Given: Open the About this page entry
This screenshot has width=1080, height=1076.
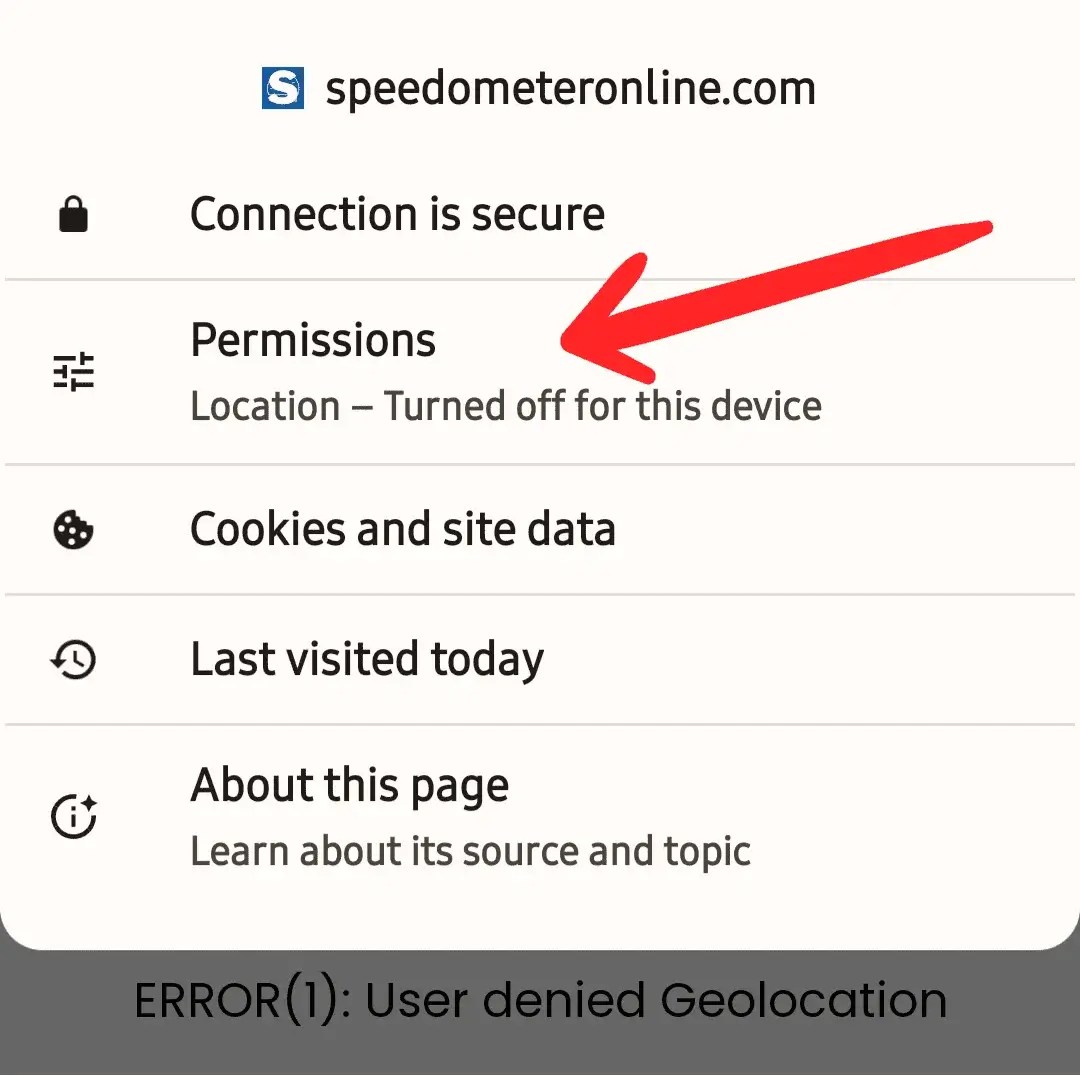Looking at the screenshot, I should pyautogui.click(x=349, y=786).
